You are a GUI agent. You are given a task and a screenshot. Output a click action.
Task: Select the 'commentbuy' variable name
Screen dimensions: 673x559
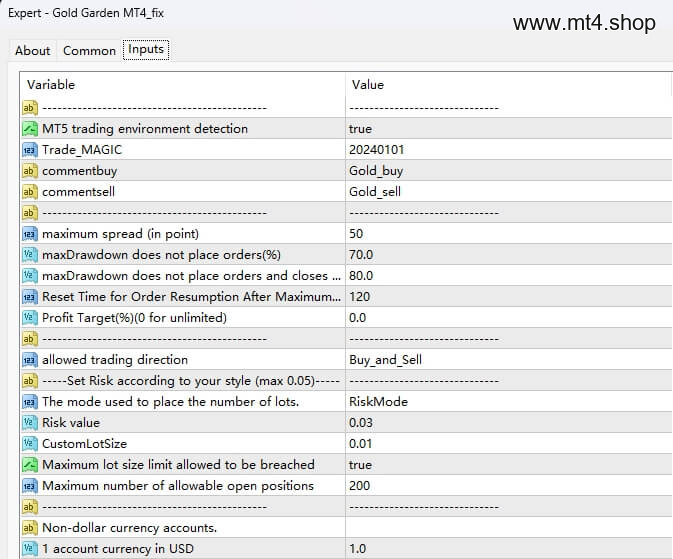pyautogui.click(x=79, y=170)
